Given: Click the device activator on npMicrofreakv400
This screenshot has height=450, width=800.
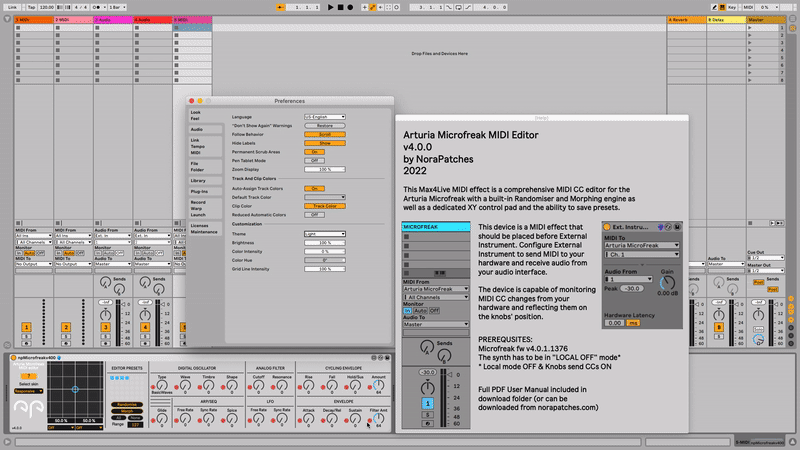Looking at the screenshot, I should (x=11, y=357).
